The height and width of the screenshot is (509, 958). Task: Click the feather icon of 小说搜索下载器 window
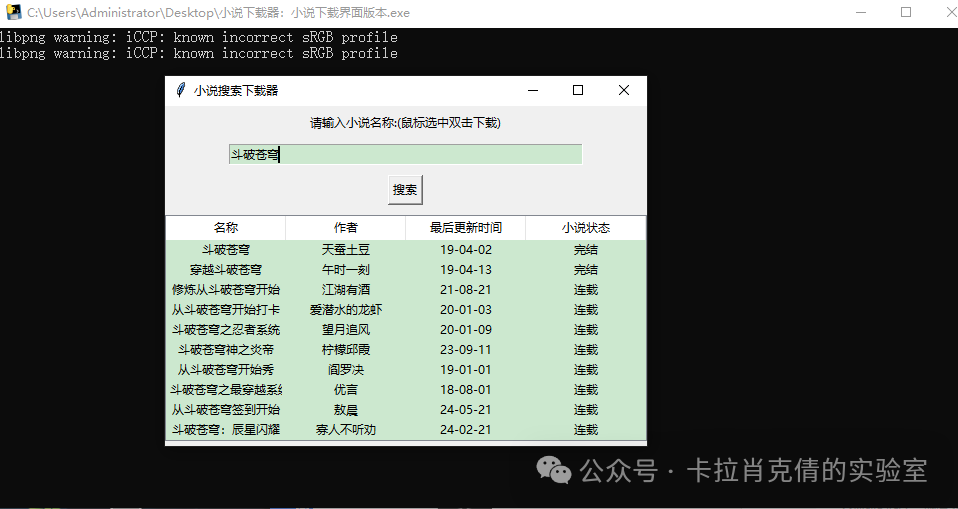[180, 90]
